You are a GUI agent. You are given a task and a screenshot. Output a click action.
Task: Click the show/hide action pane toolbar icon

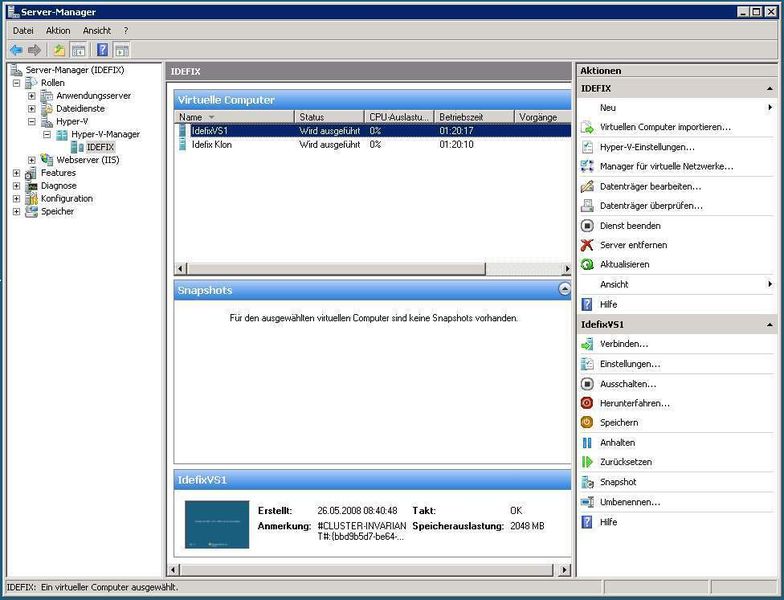pos(122,50)
